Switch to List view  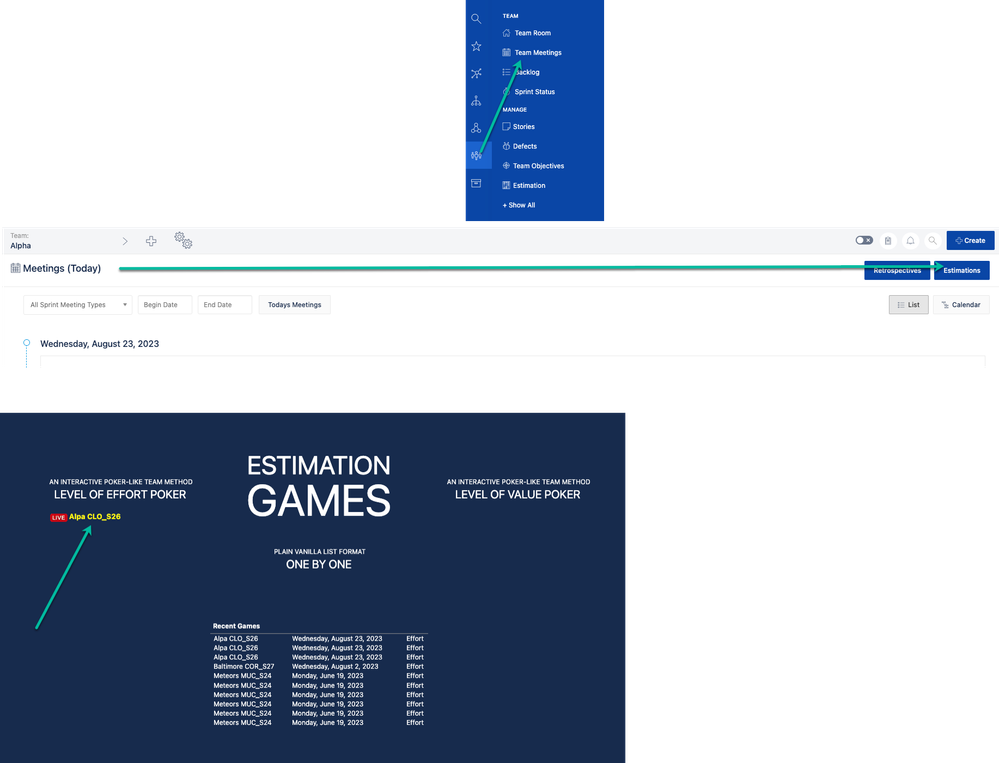click(909, 304)
